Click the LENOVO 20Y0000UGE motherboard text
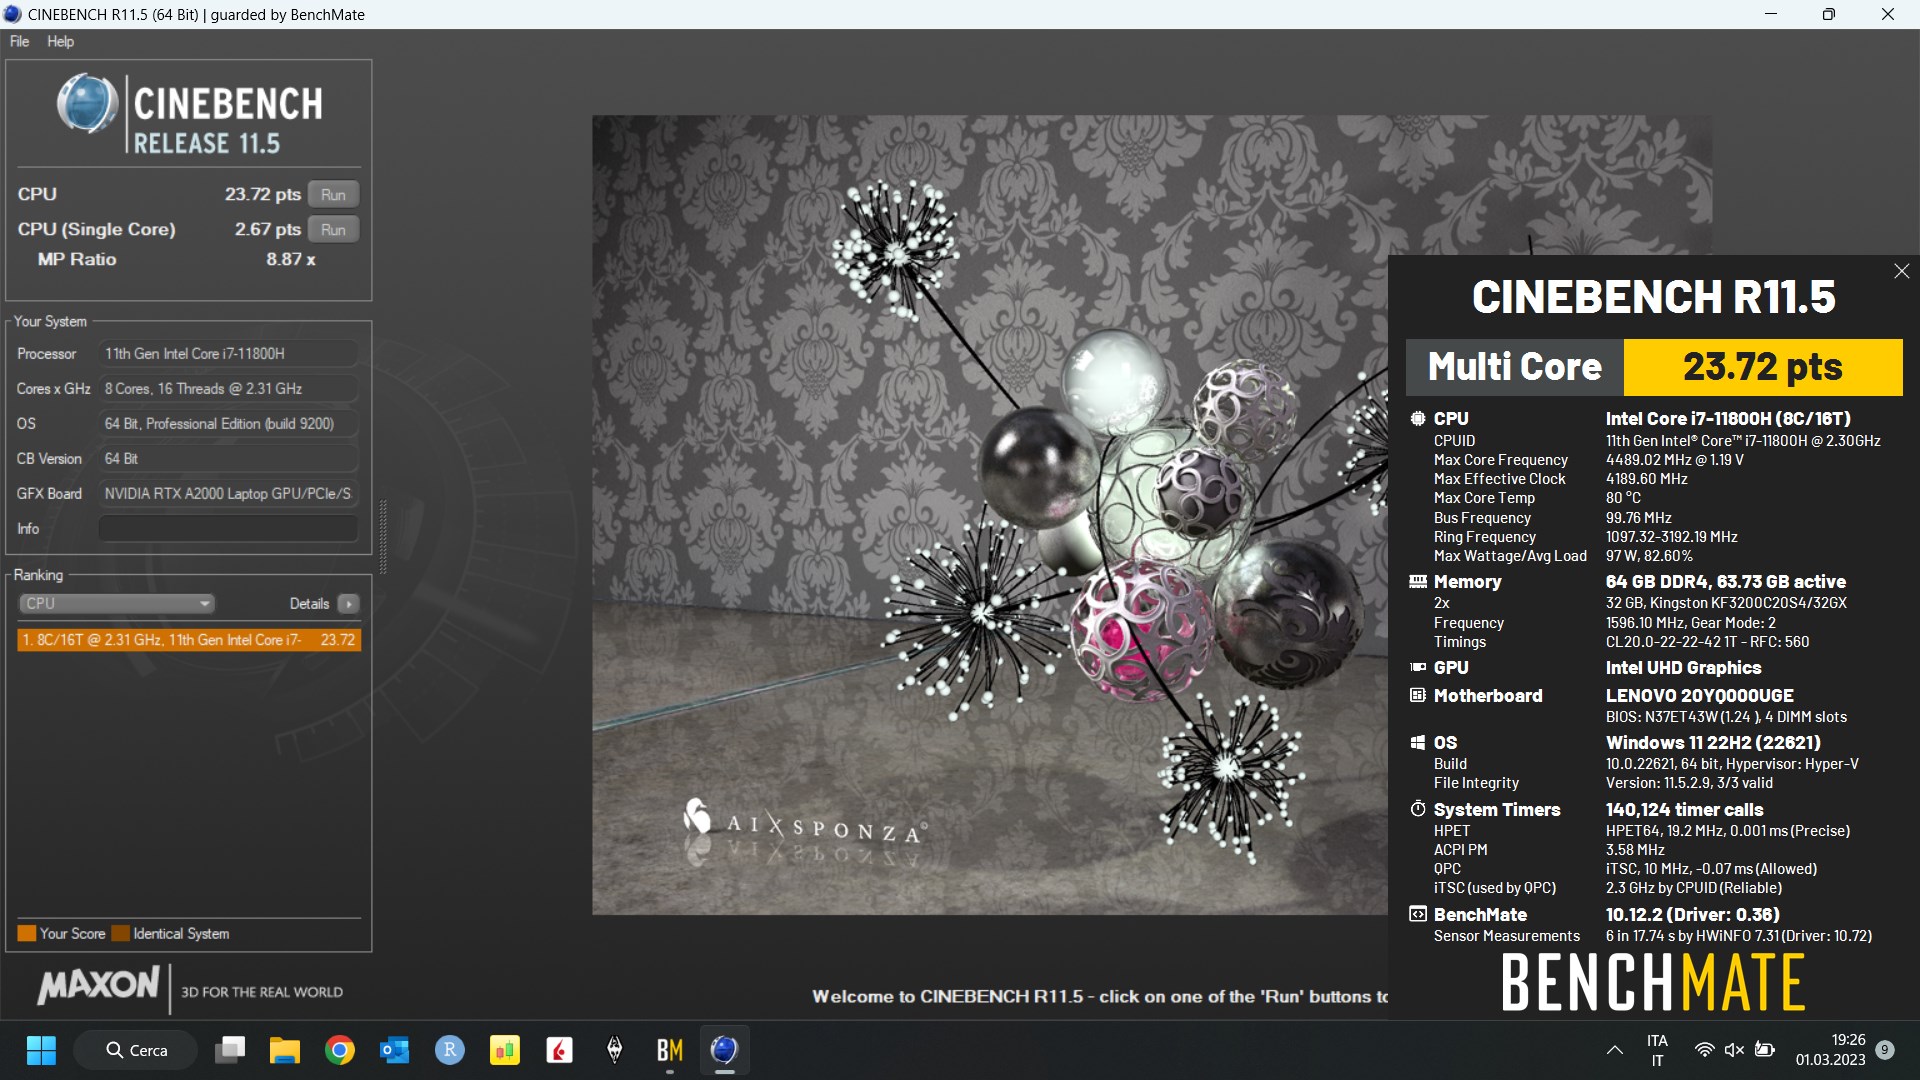 [1699, 695]
